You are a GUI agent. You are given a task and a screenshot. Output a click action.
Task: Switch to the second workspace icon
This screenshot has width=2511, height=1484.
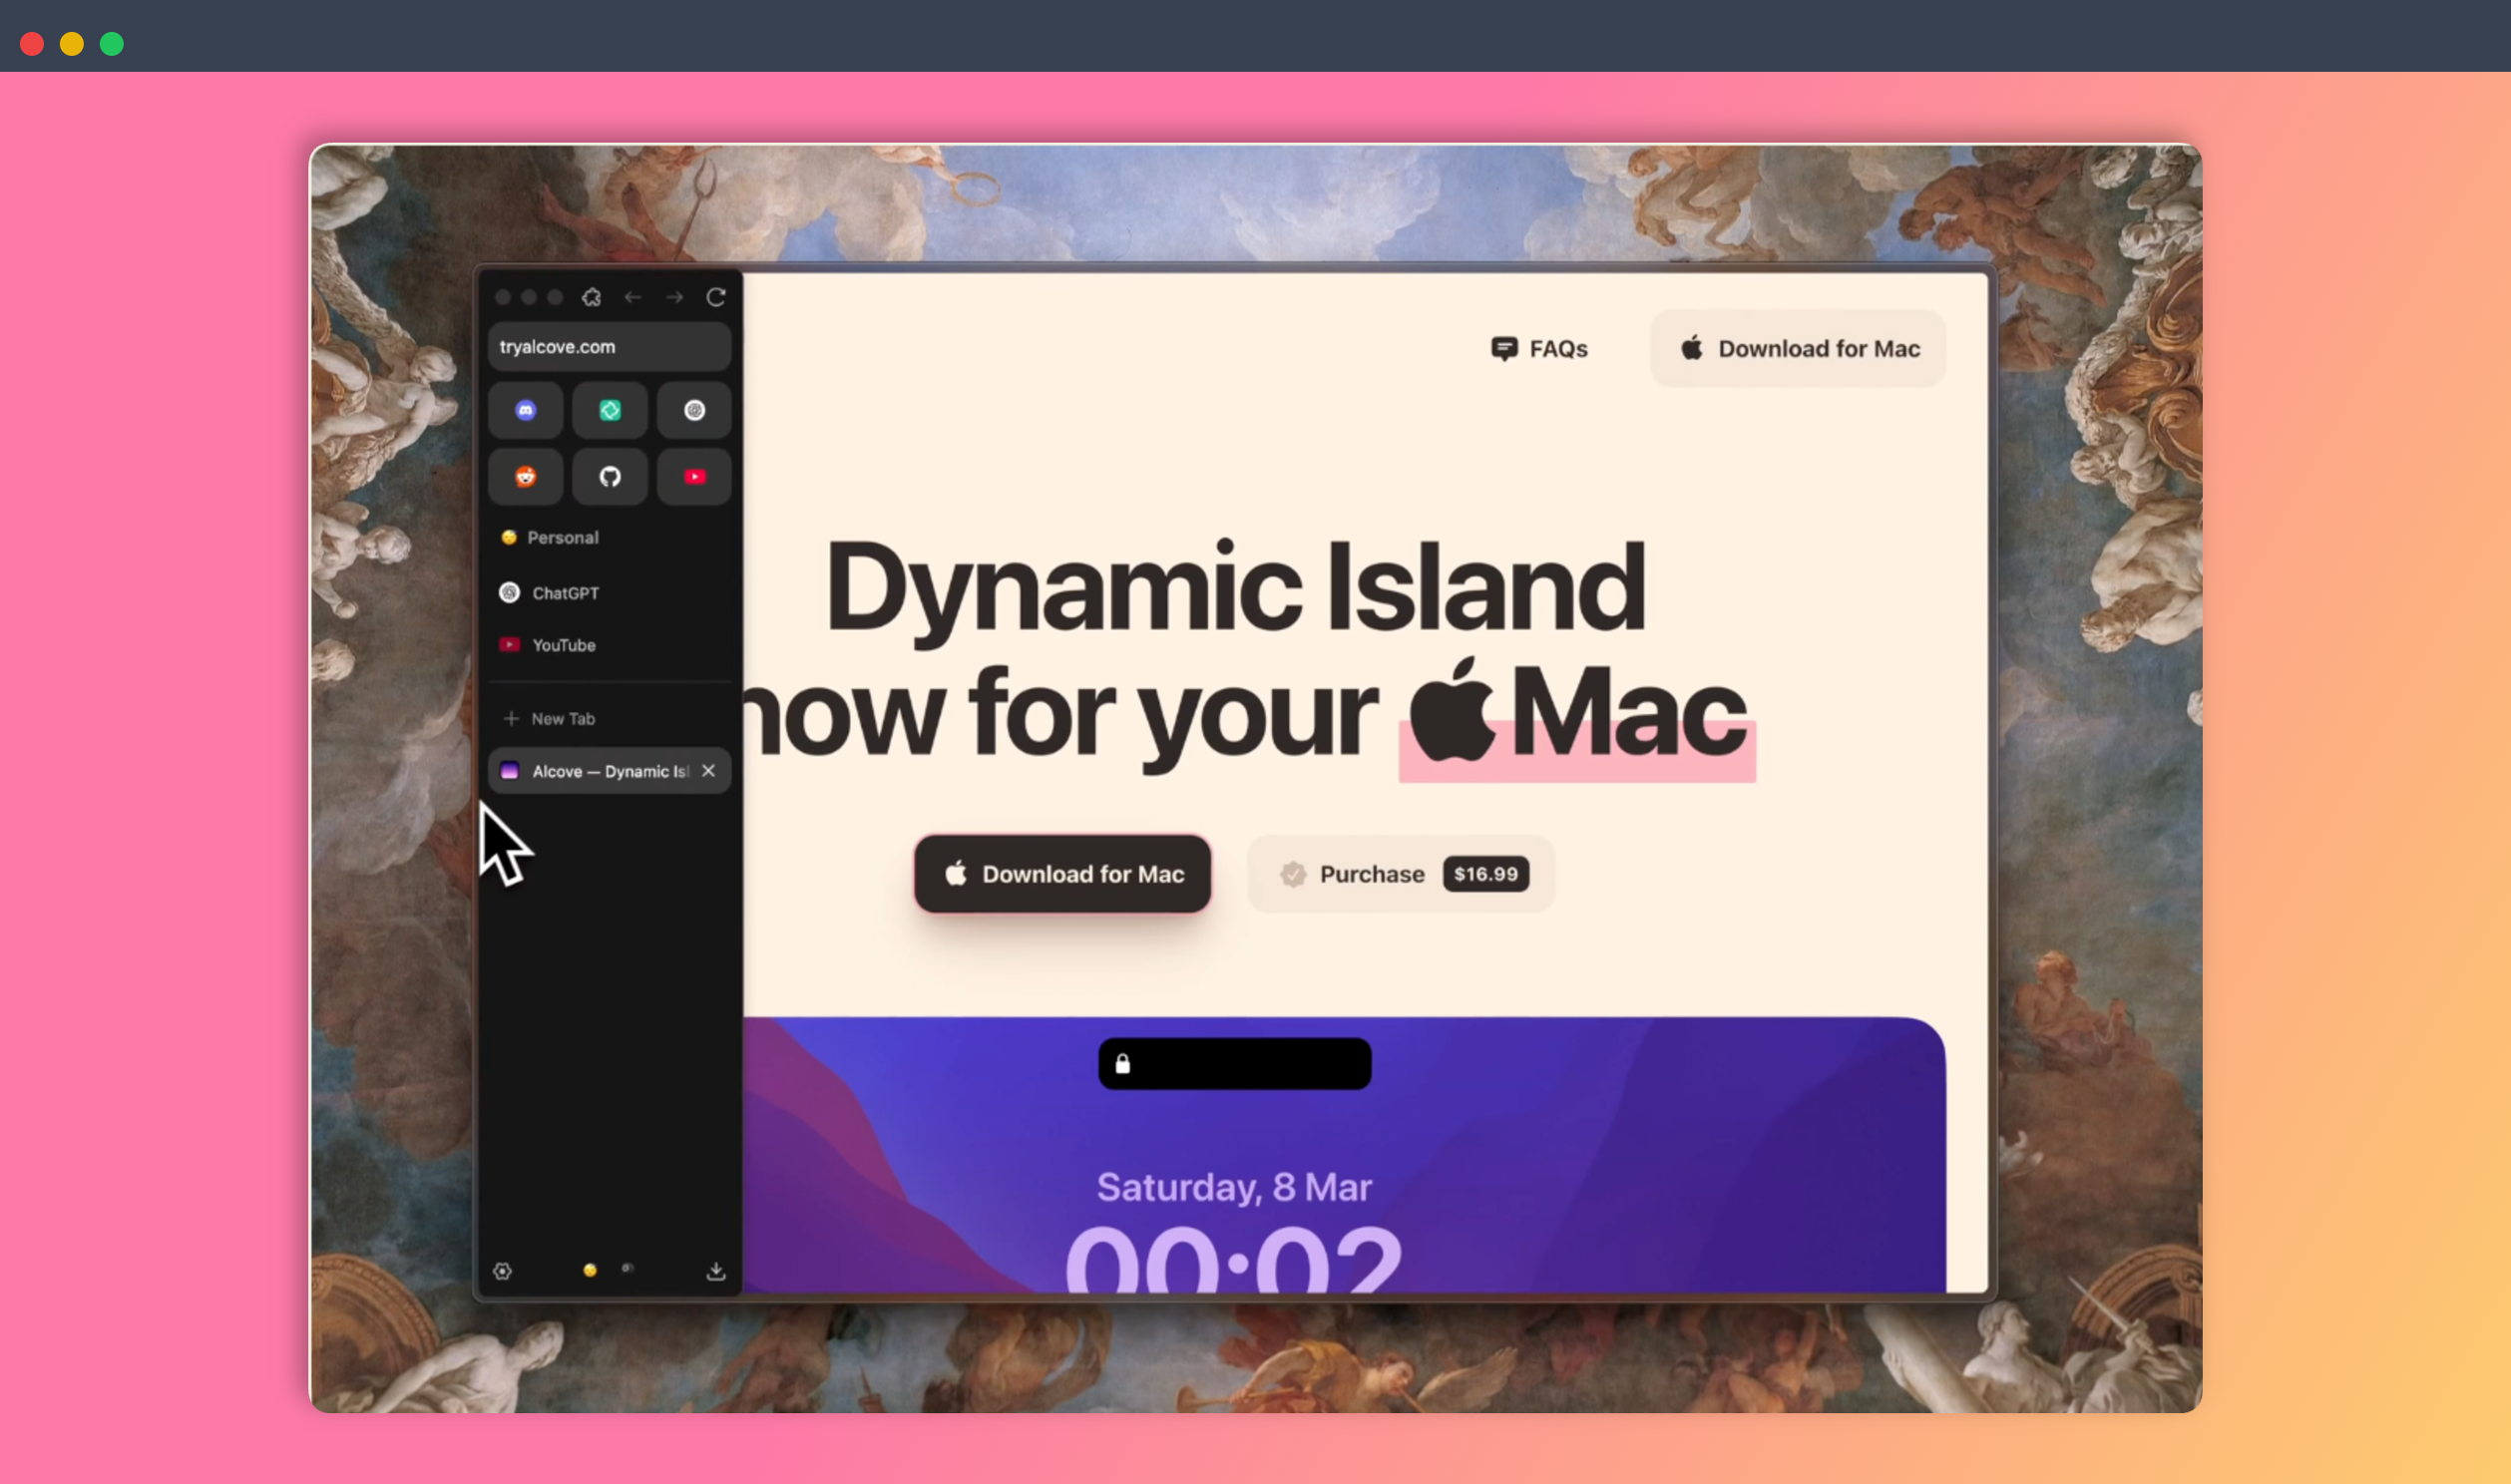click(x=628, y=1269)
